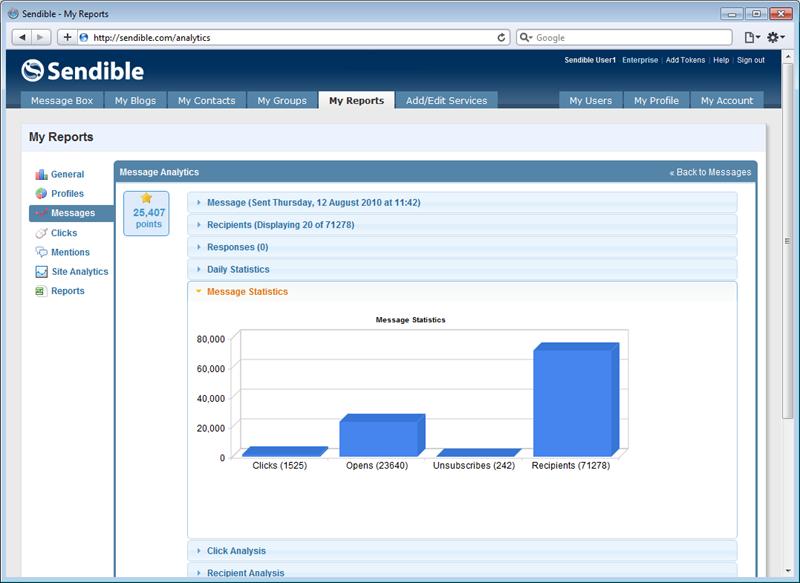Expand the Recipients section
The height and width of the screenshot is (583, 800).
(x=462, y=225)
